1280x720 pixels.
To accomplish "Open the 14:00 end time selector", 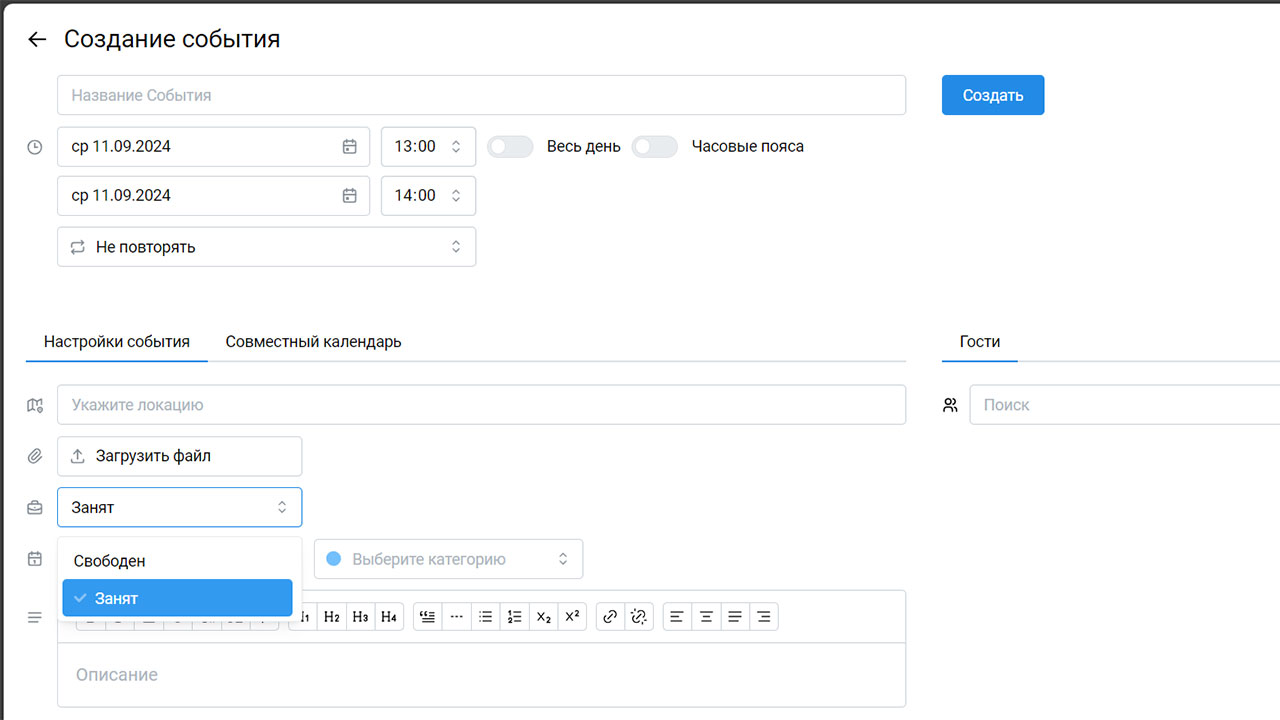I will click(x=429, y=196).
